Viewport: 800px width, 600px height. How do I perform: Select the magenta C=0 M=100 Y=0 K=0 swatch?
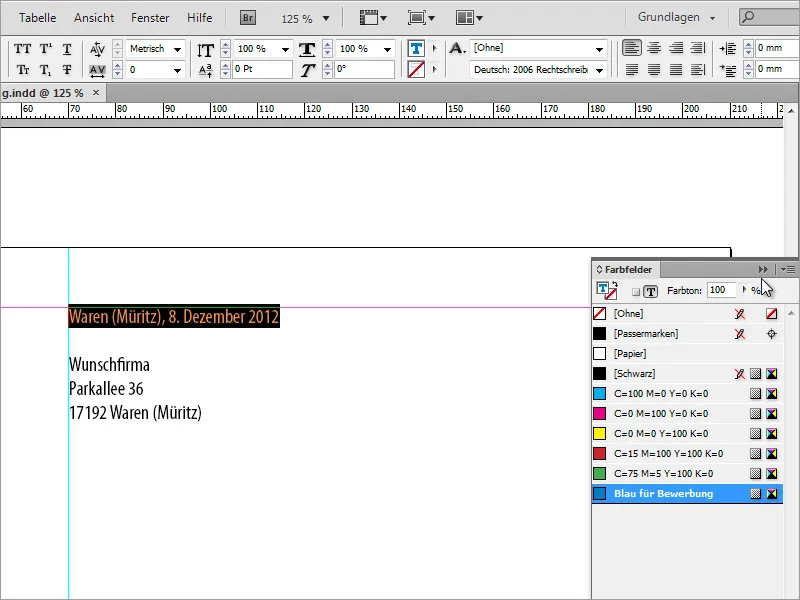(x=687, y=413)
